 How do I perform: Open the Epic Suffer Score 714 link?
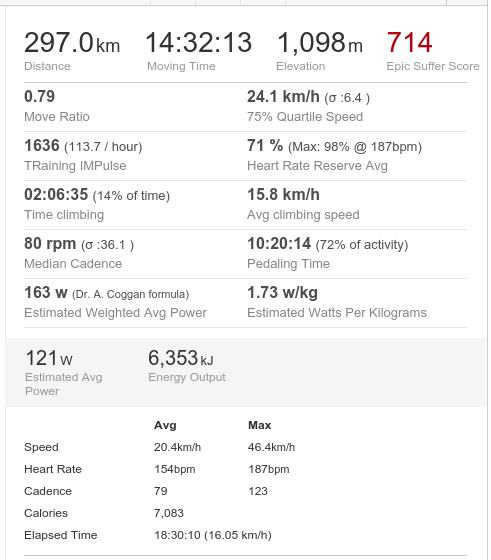coord(409,43)
